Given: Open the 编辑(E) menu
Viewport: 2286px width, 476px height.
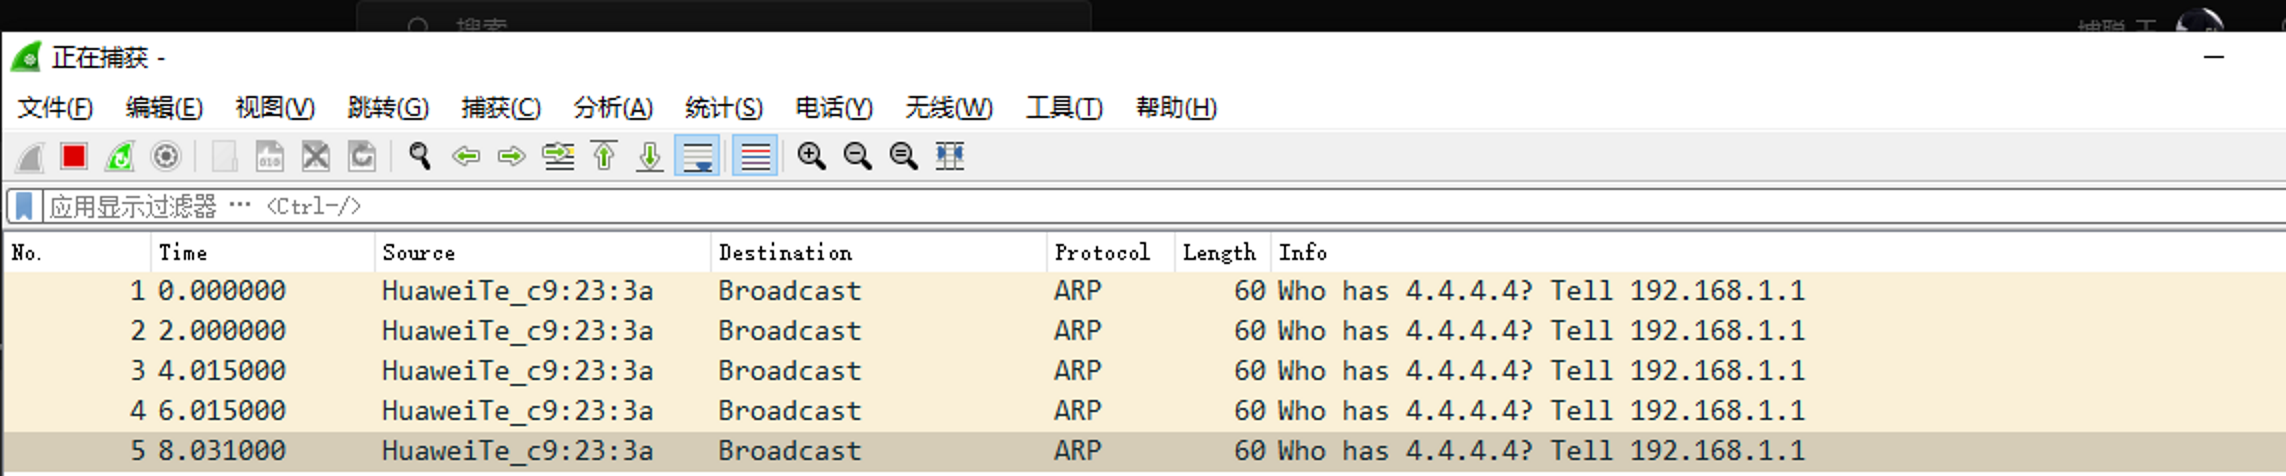Looking at the screenshot, I should [164, 107].
